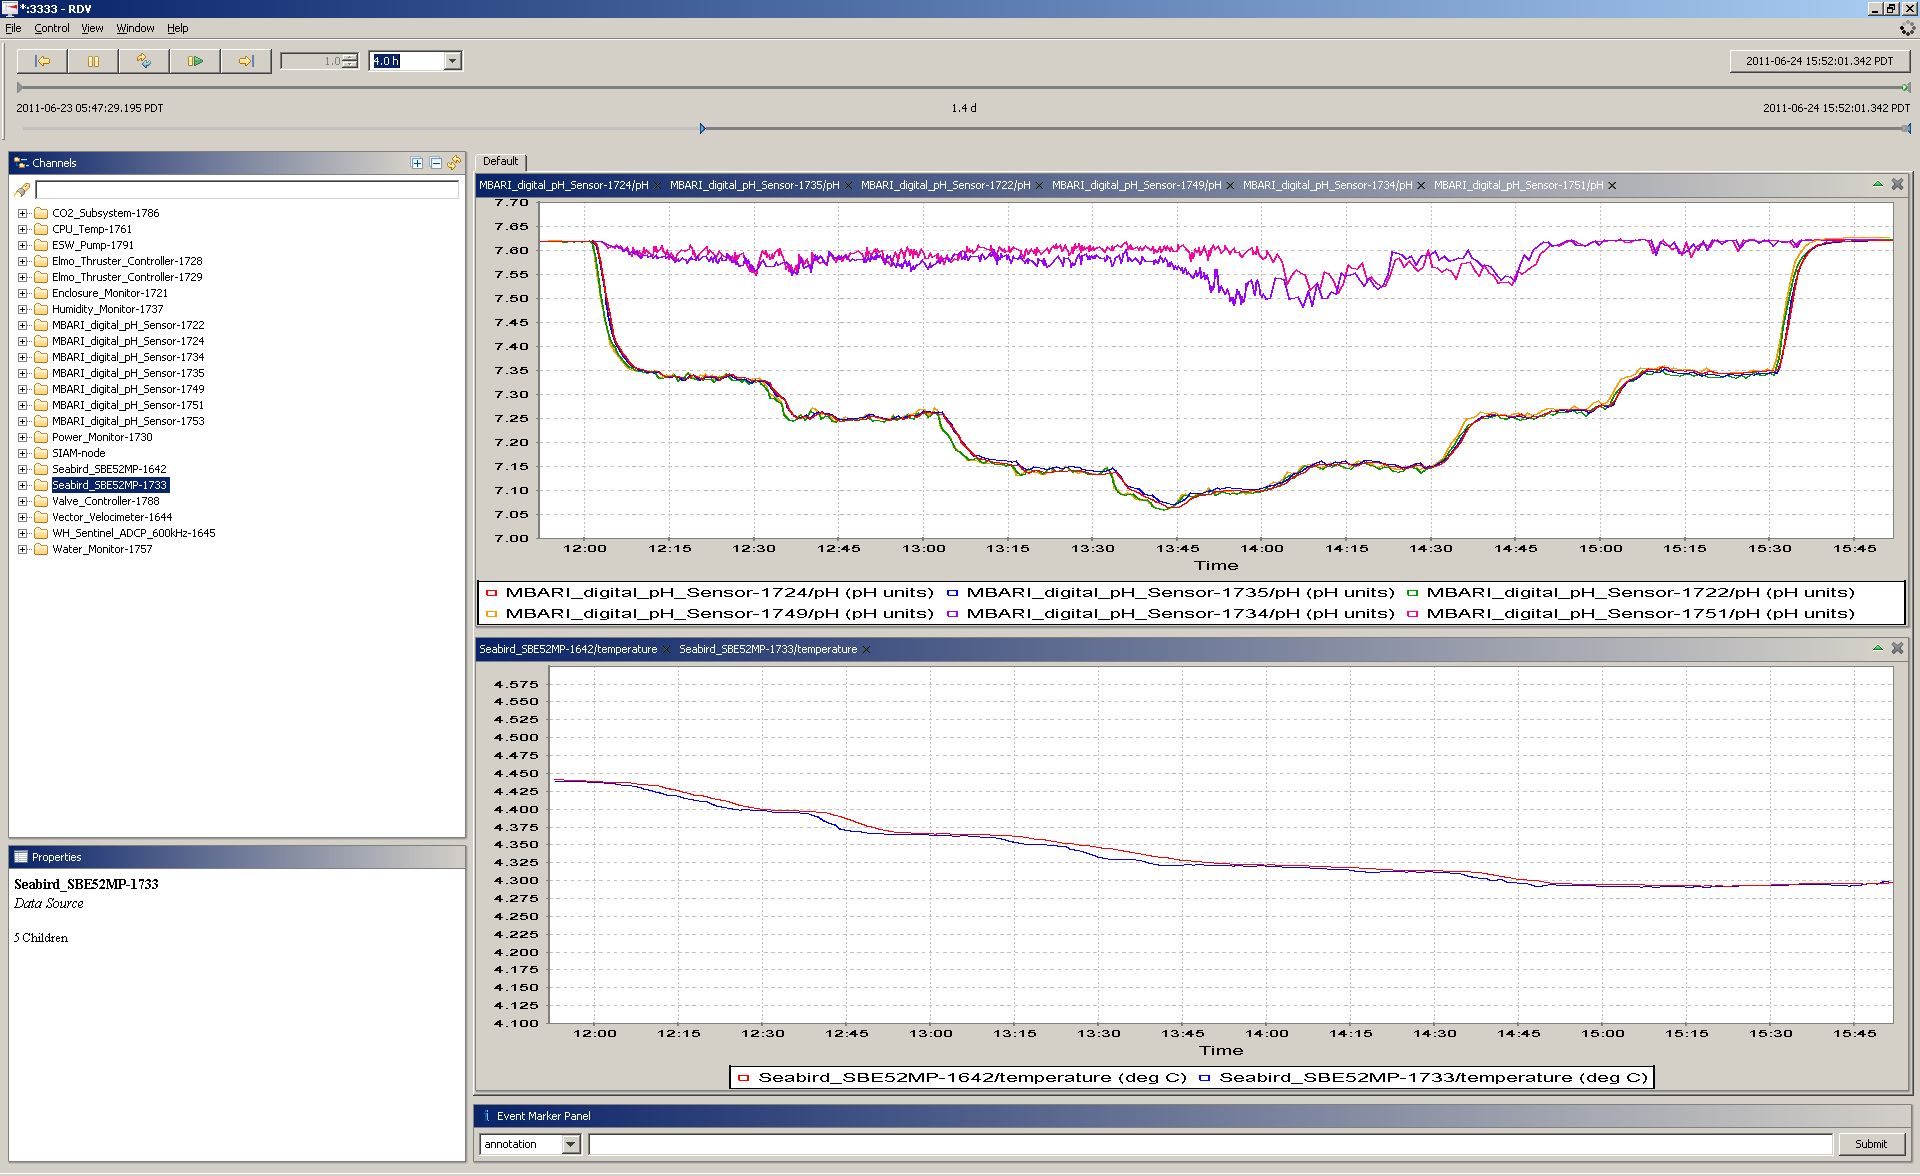Click the event marker text input field

coord(1211,1144)
